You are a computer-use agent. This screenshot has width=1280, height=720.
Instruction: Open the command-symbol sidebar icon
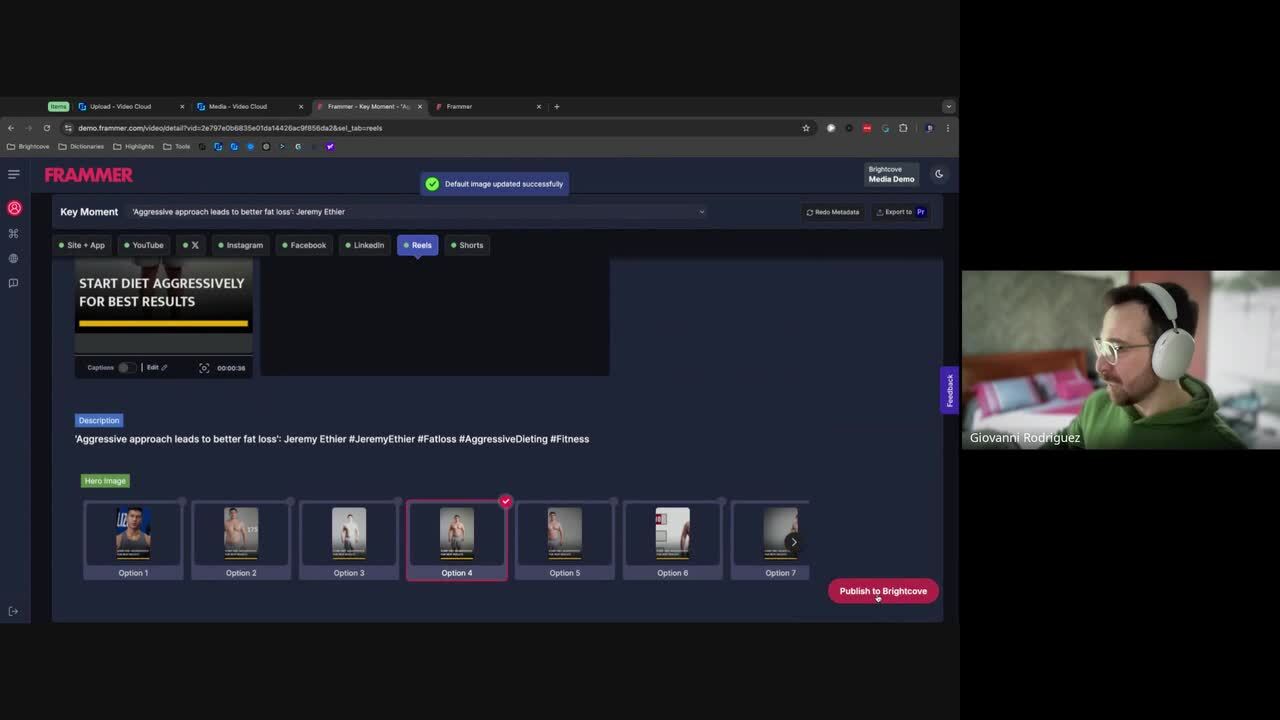13,233
